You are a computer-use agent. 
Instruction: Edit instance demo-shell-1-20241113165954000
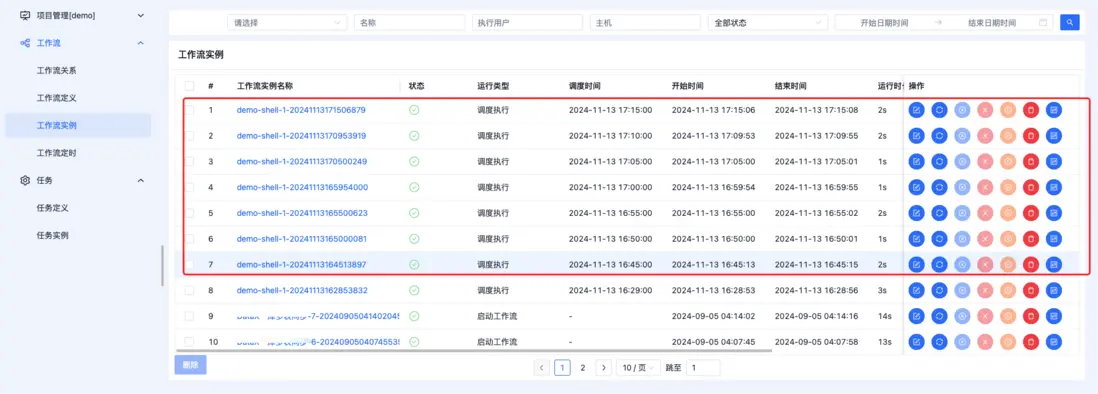(x=916, y=188)
